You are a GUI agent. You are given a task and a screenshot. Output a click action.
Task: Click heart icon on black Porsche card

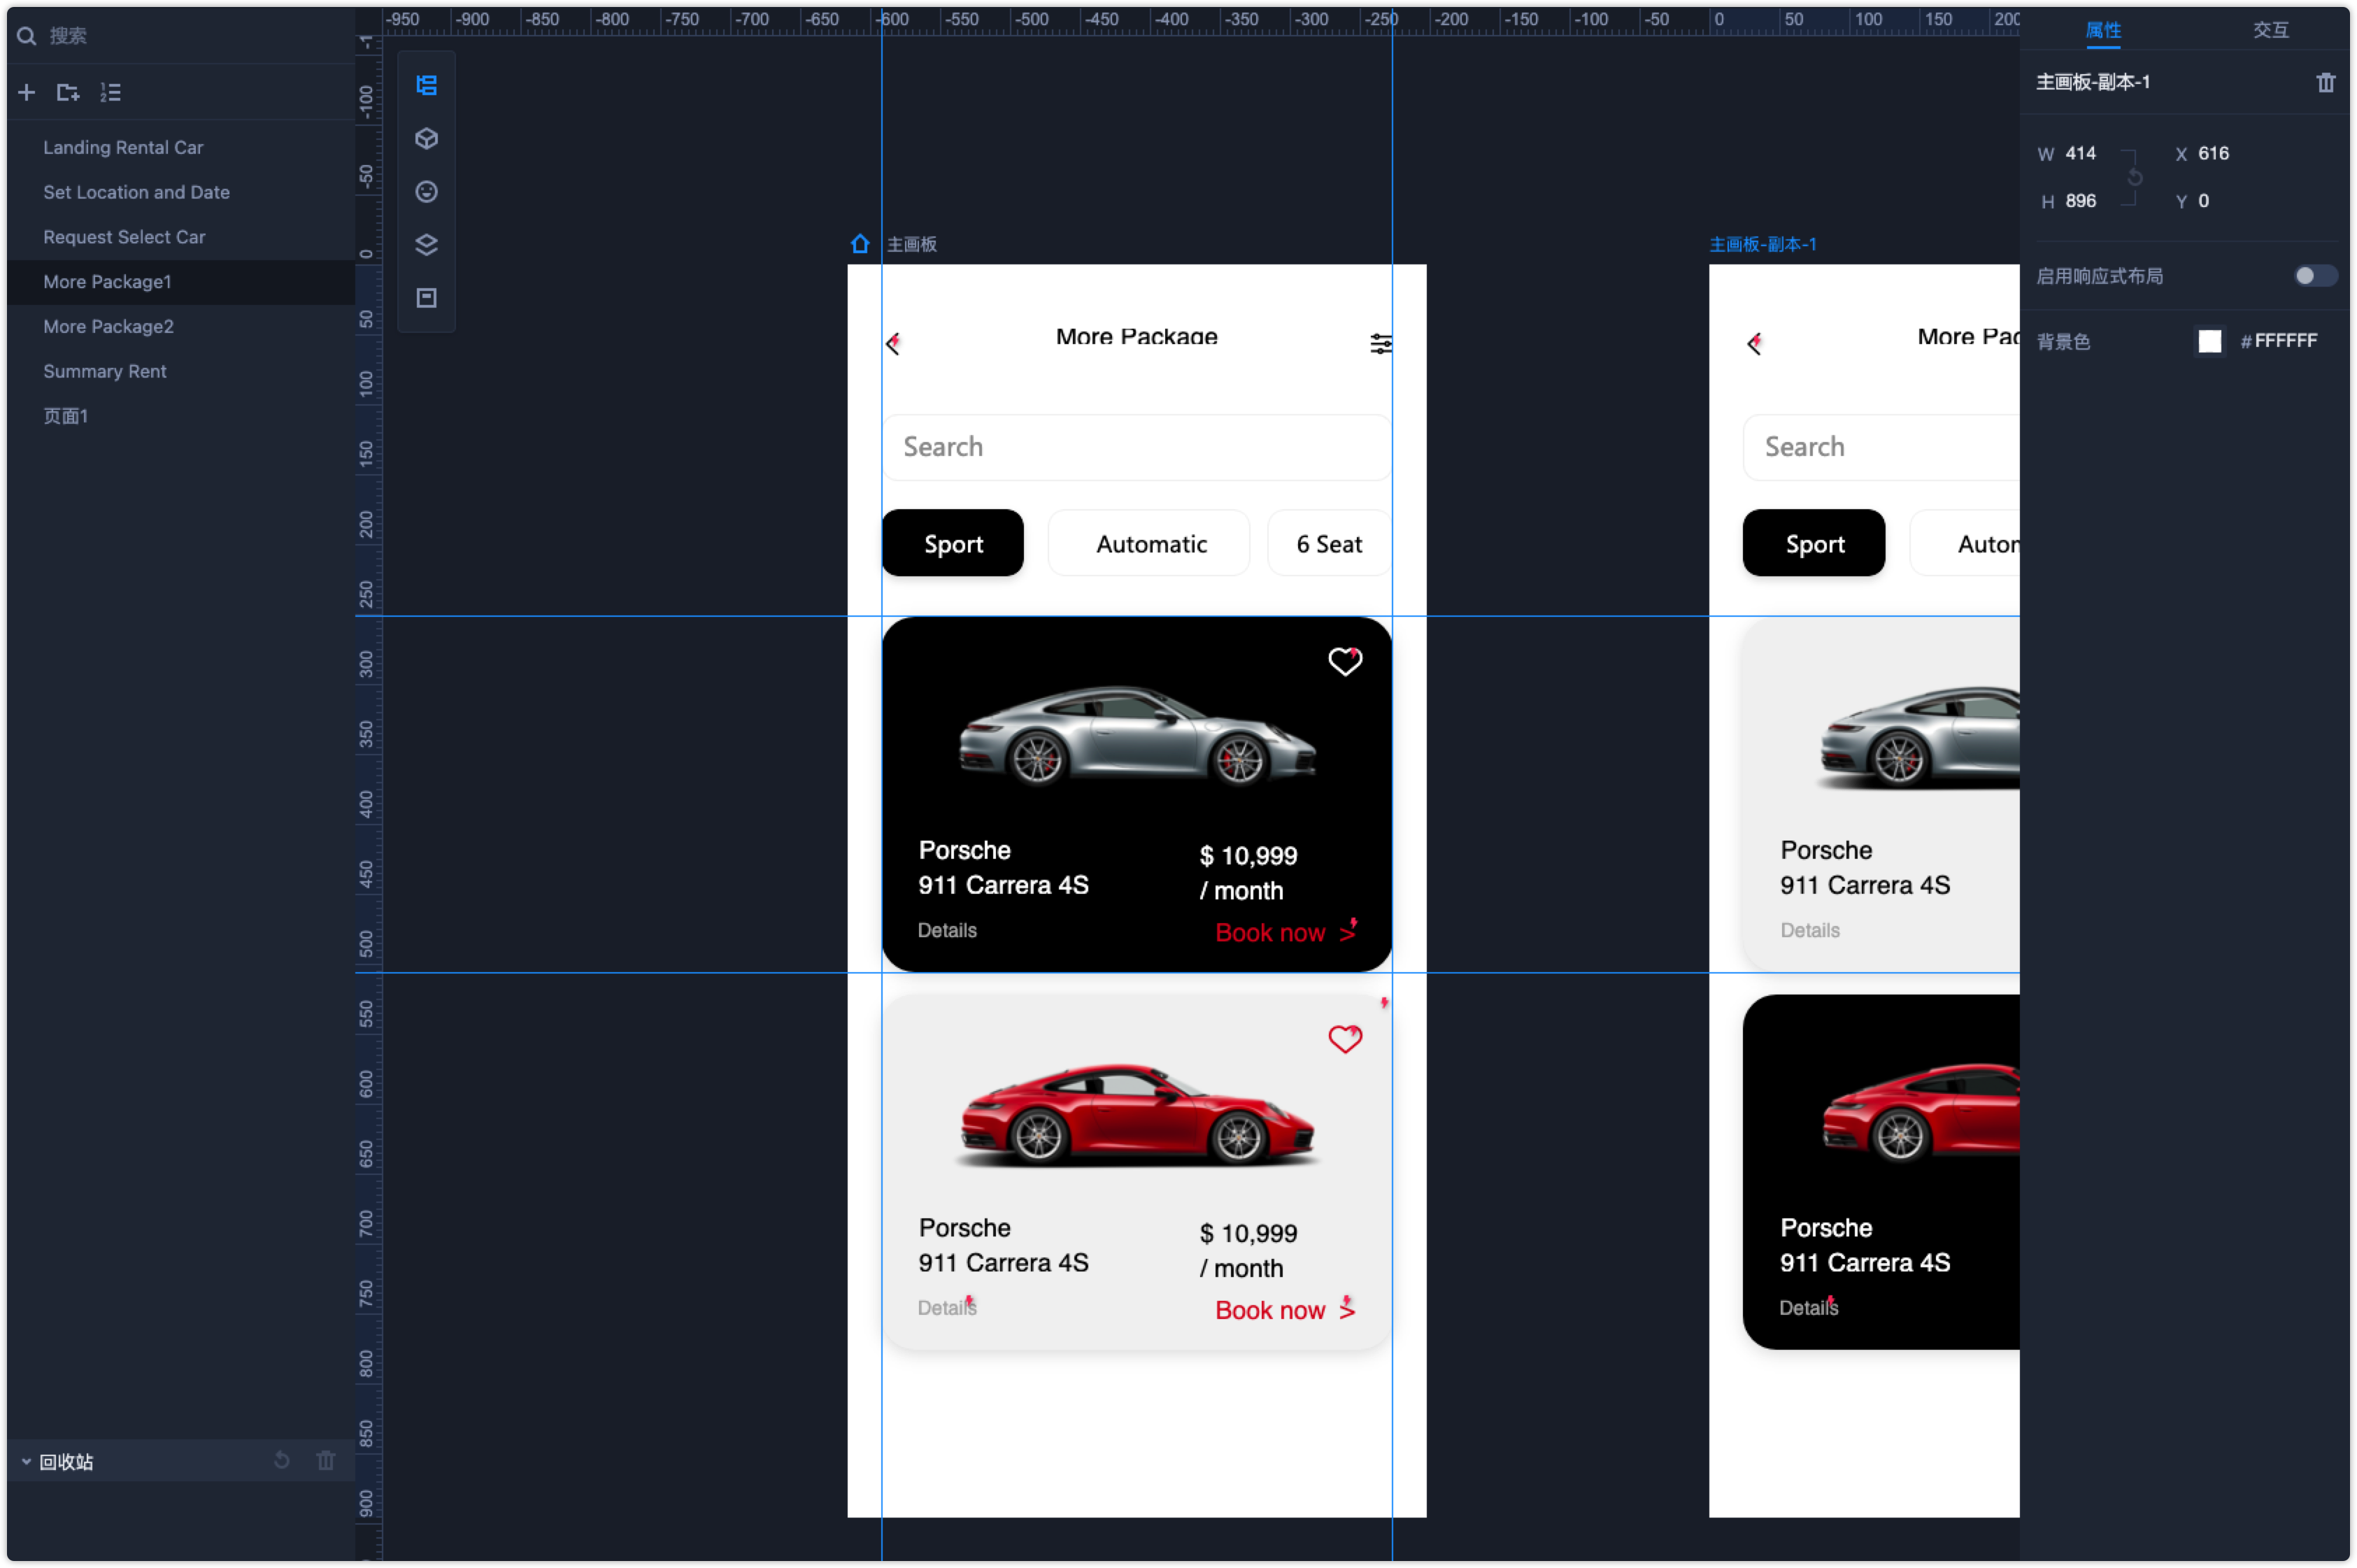pyautogui.click(x=1345, y=661)
